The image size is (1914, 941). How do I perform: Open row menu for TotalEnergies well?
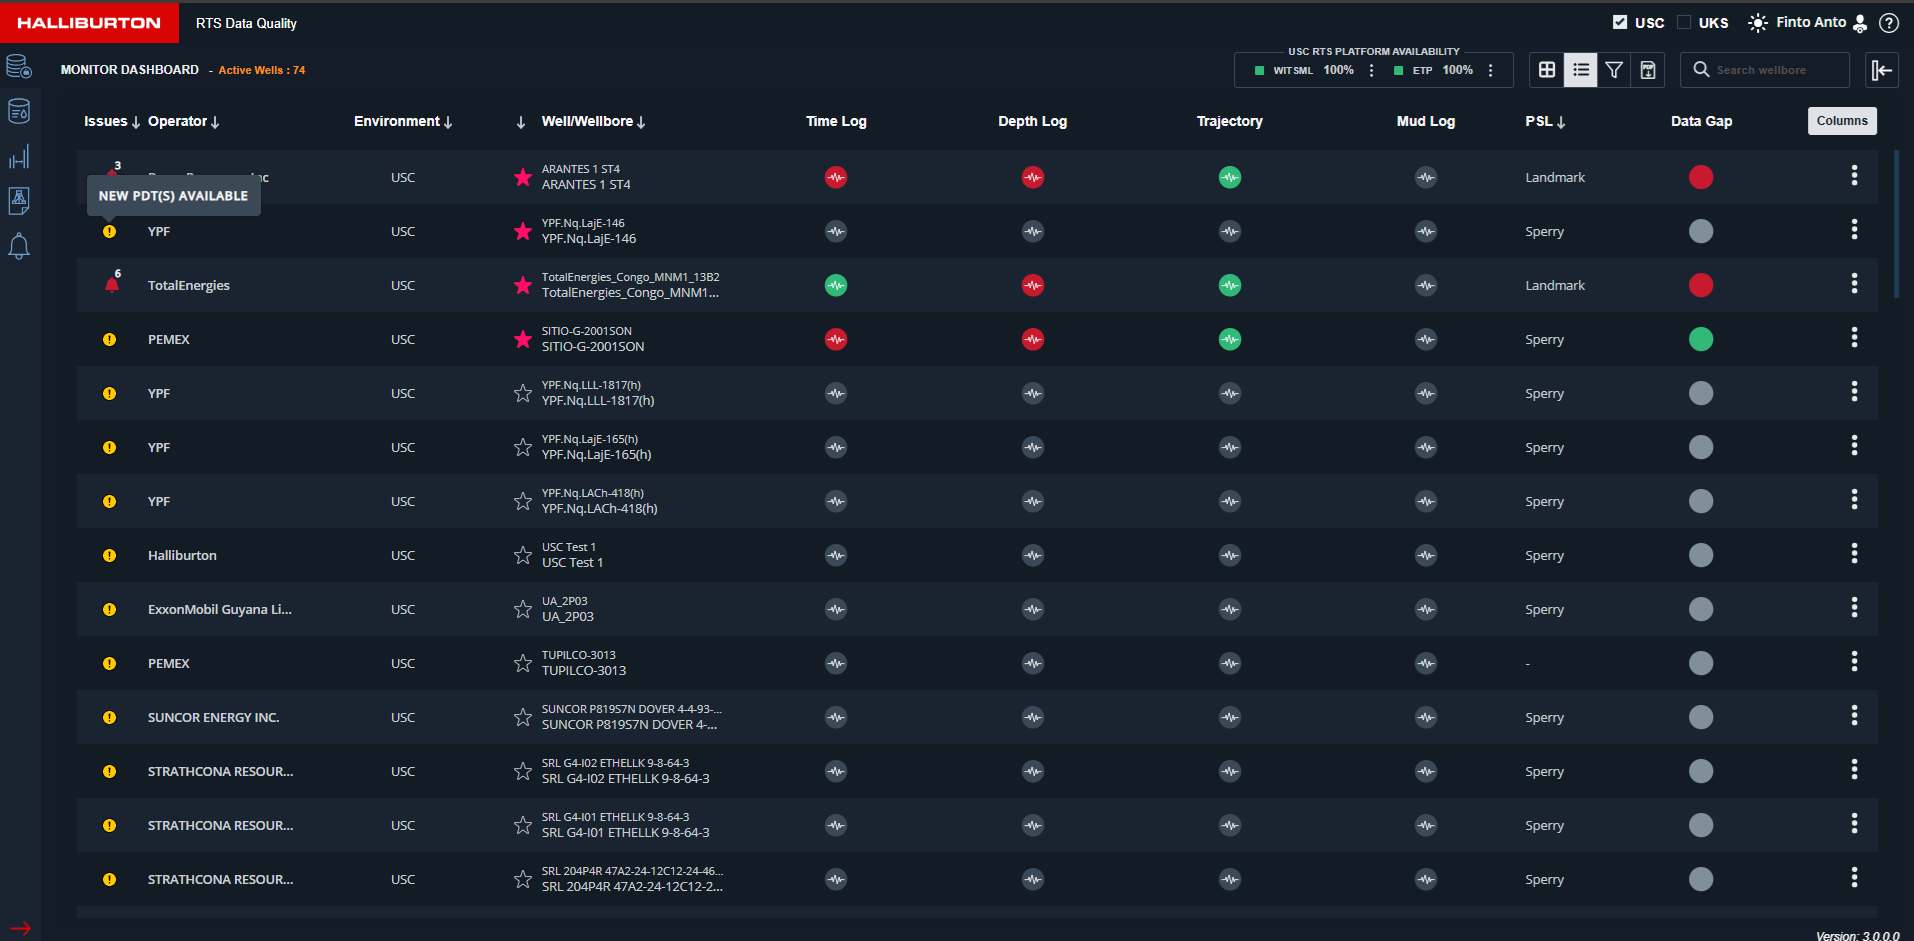tap(1854, 284)
